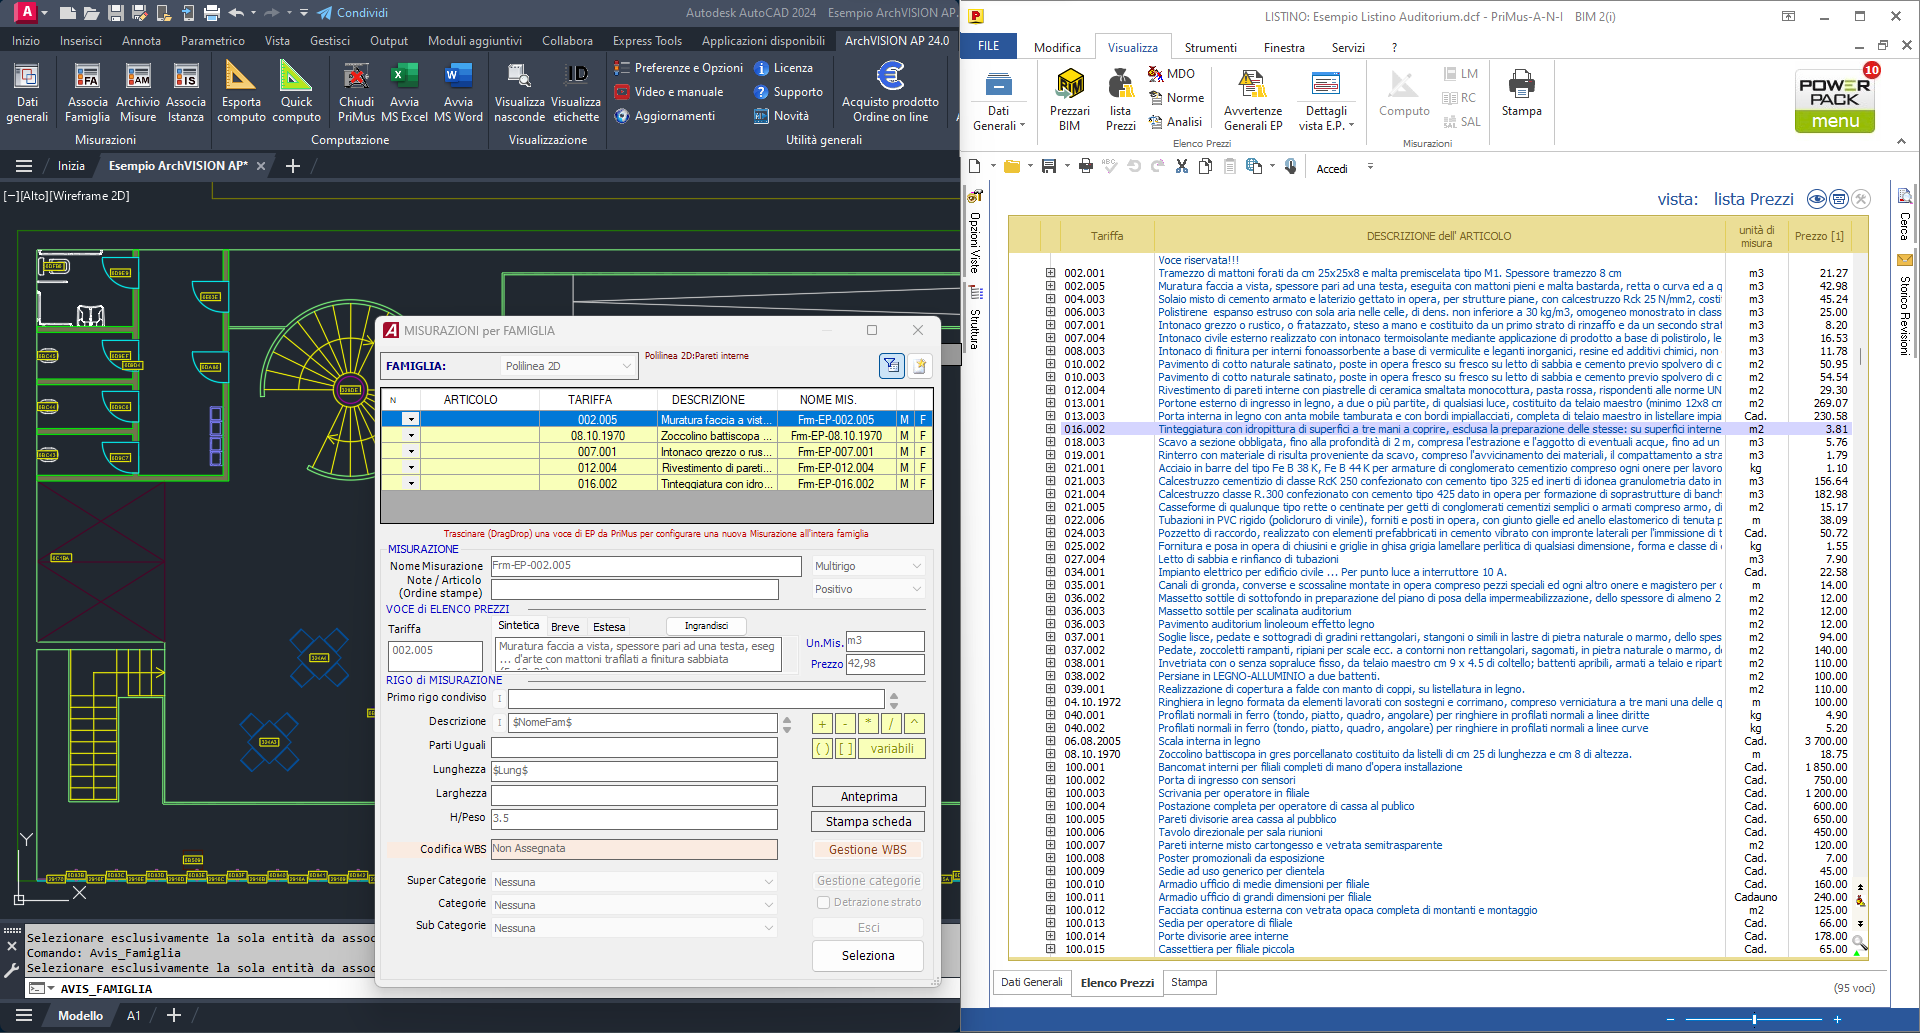Select the Estesa description mode

[x=609, y=627]
